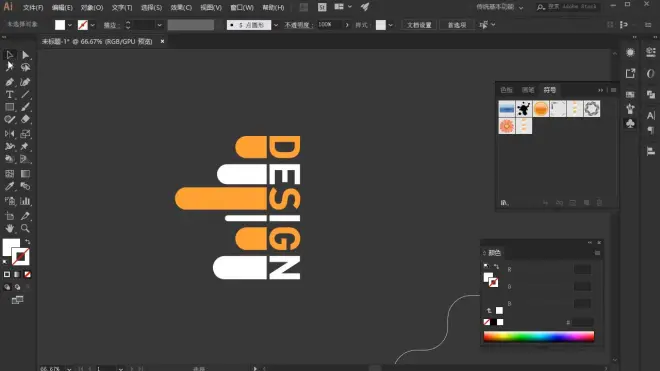Select the black ink splatter symbol
This screenshot has height=371, width=660.
pos(524,109)
